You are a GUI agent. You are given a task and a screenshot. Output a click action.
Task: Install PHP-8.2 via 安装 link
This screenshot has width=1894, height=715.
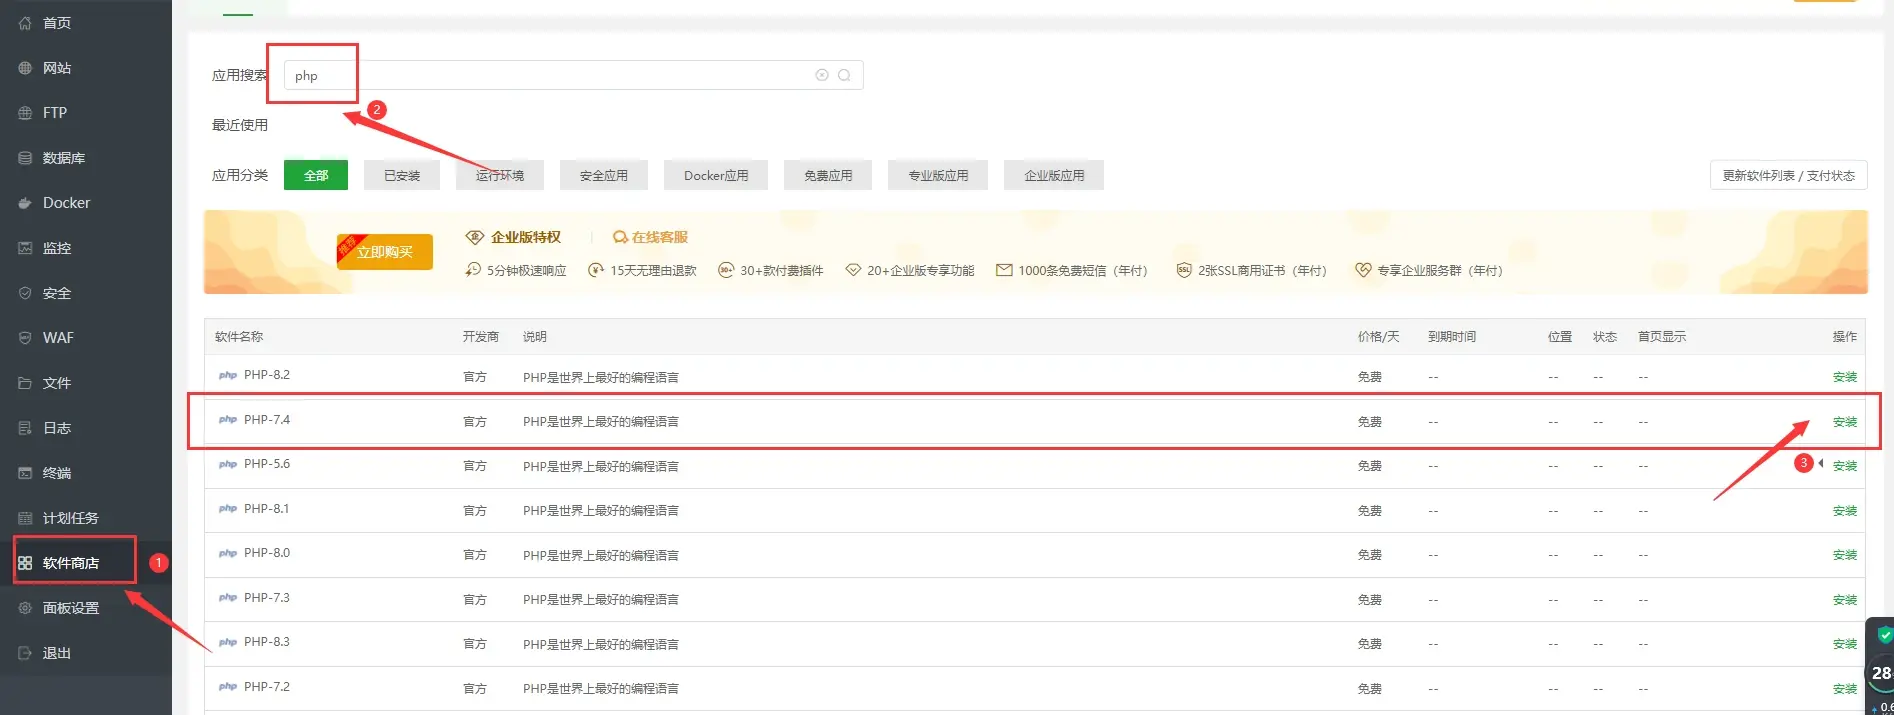tap(1844, 377)
